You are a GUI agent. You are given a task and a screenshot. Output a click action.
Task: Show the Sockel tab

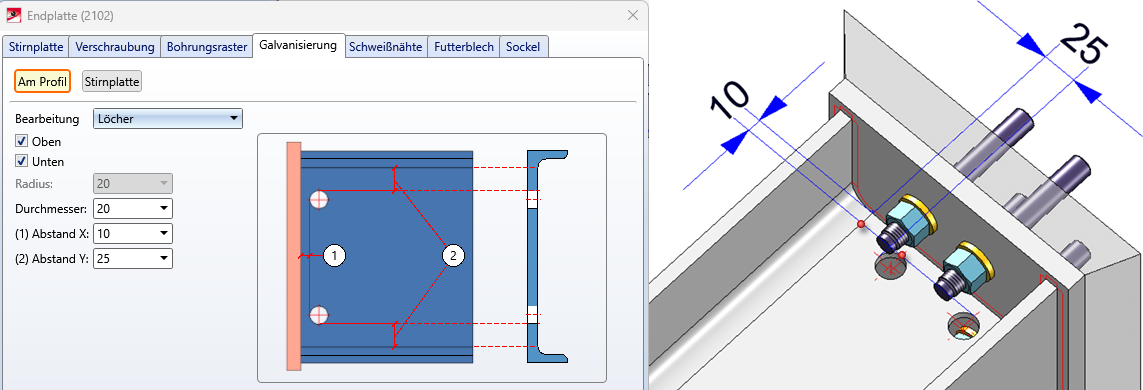tap(524, 47)
